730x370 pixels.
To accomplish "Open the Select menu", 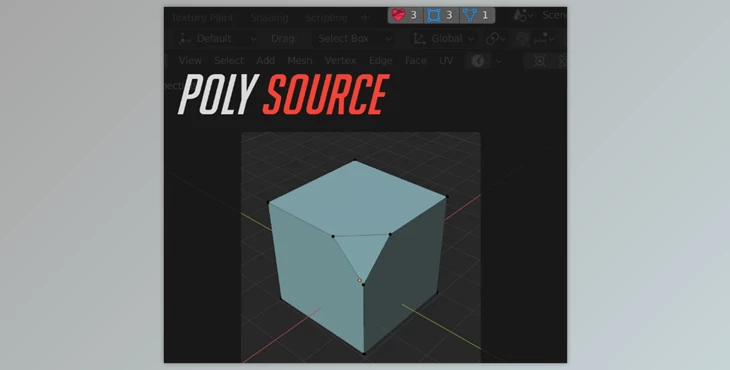I will (229, 61).
